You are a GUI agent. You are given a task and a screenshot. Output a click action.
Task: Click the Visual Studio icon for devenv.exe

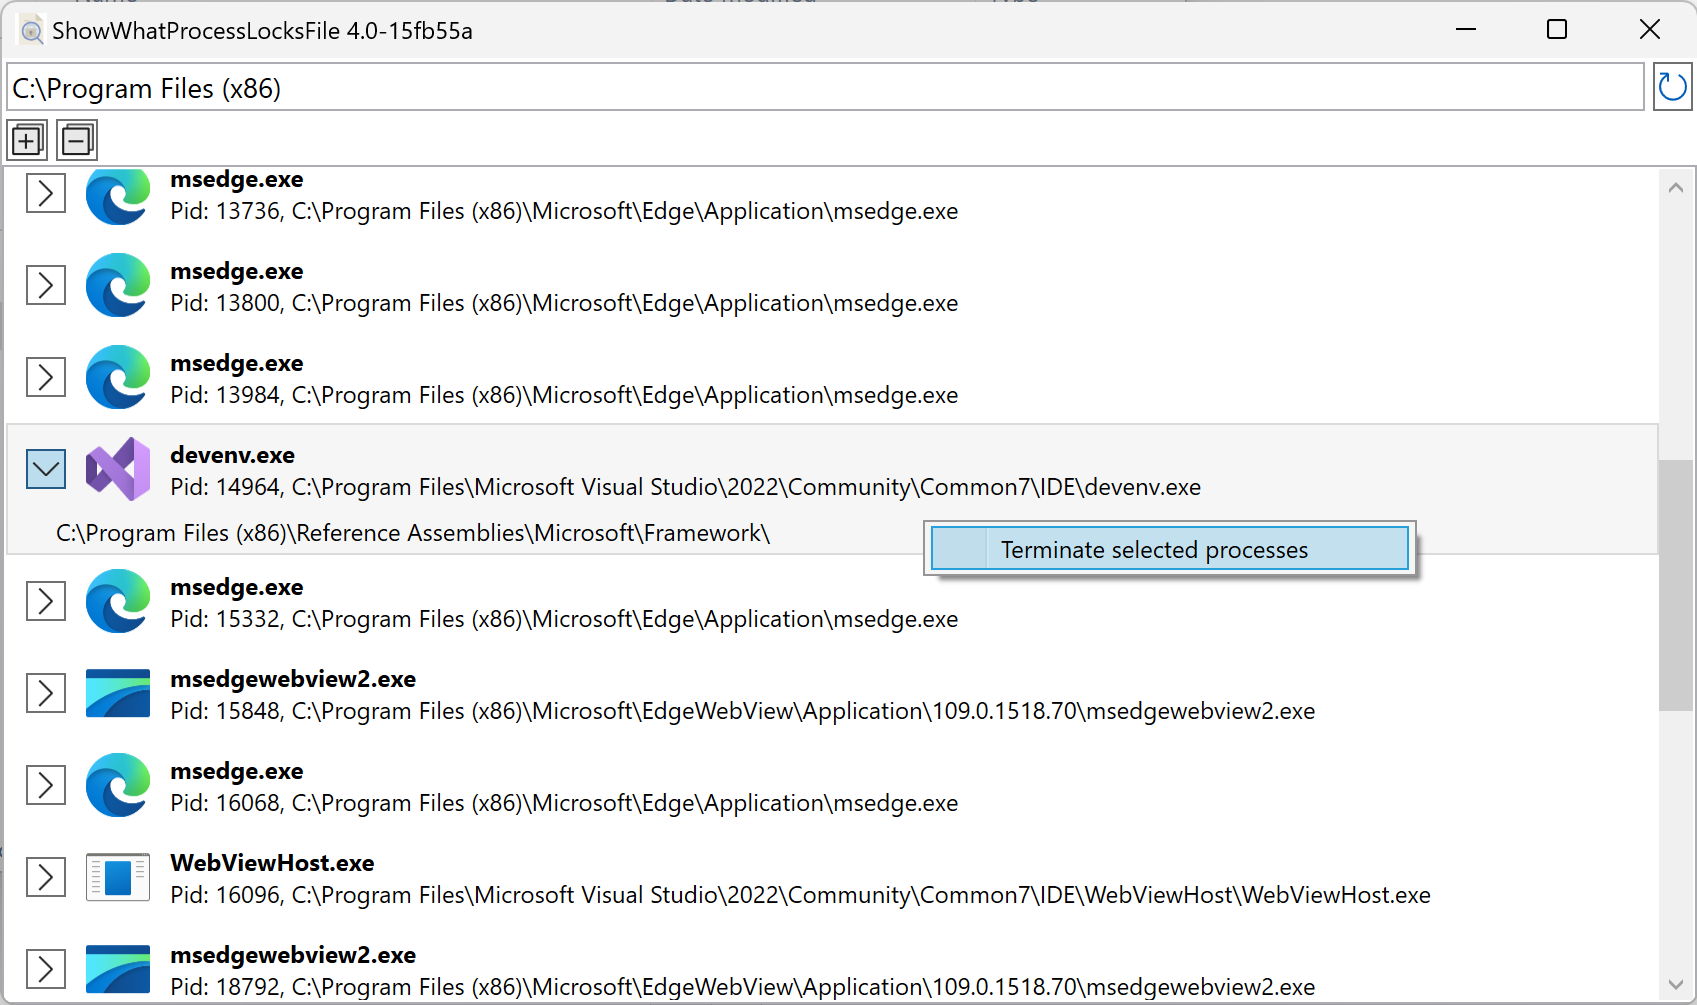(118, 469)
